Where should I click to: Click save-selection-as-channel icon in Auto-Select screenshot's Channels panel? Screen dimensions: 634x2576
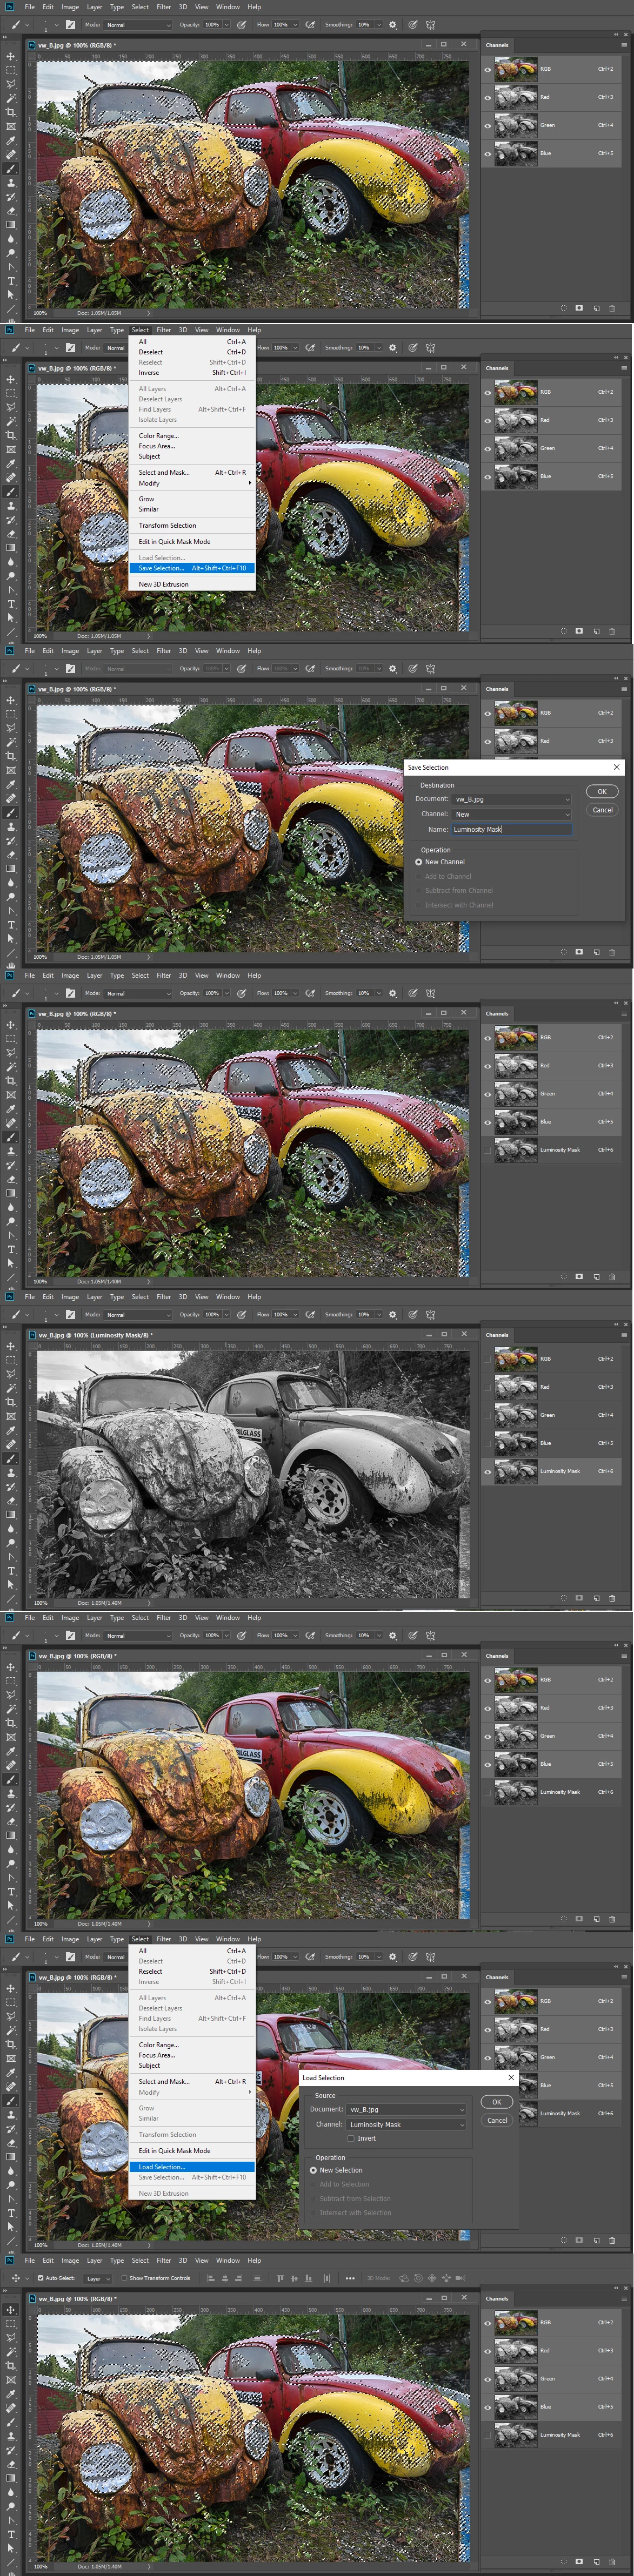tap(579, 2562)
